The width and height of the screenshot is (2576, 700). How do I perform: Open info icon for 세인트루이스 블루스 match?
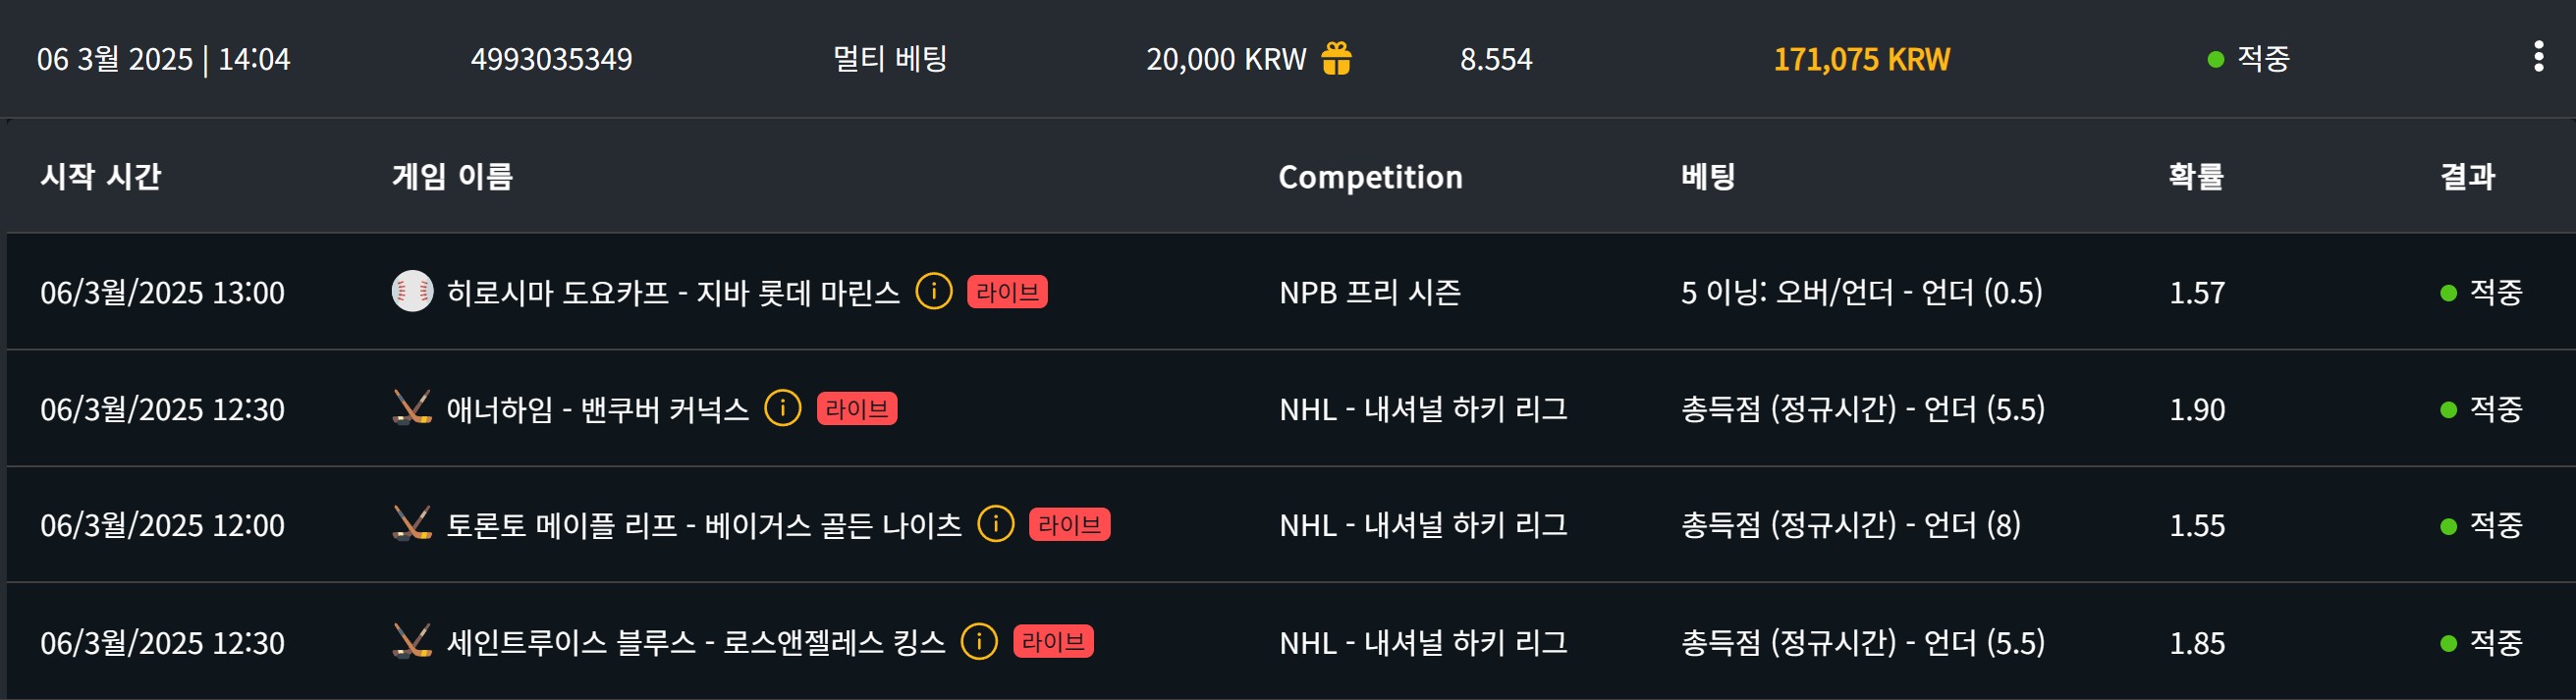(979, 641)
